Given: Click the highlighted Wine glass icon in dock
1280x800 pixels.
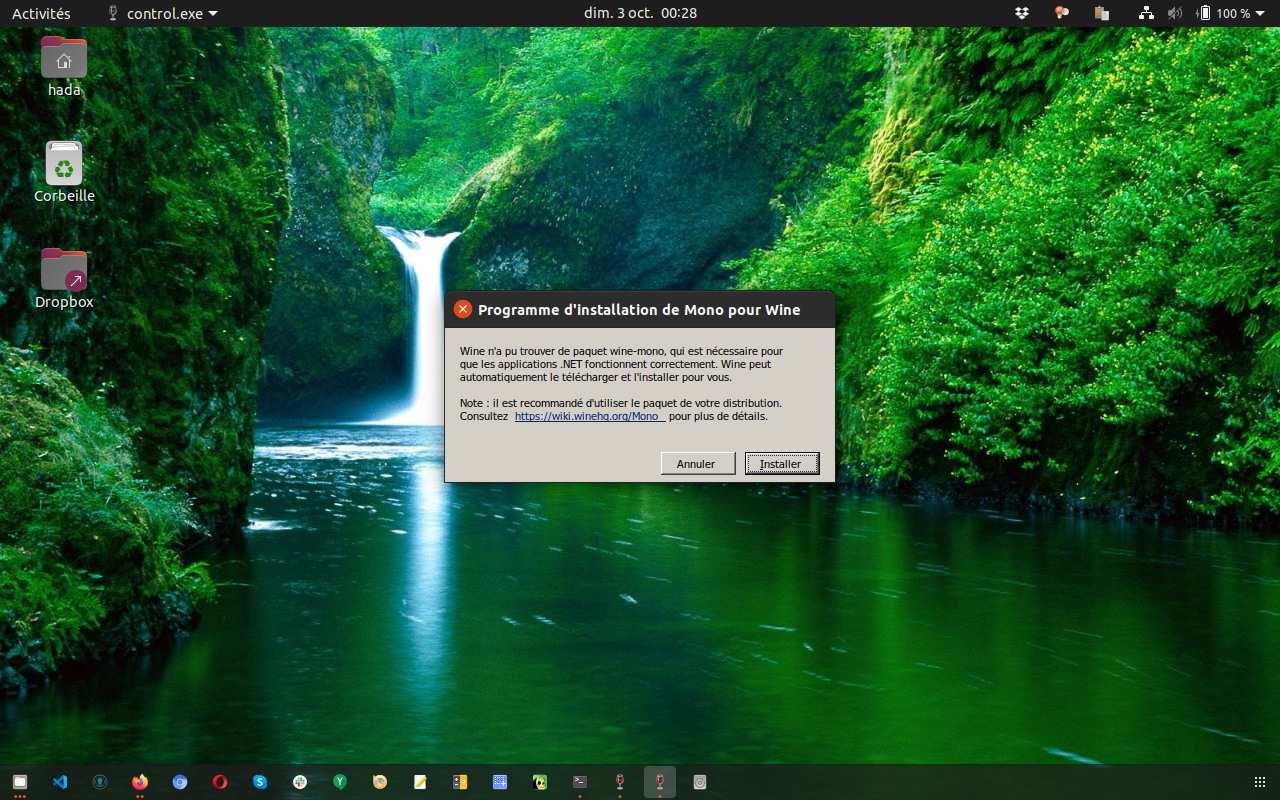Looking at the screenshot, I should point(660,782).
